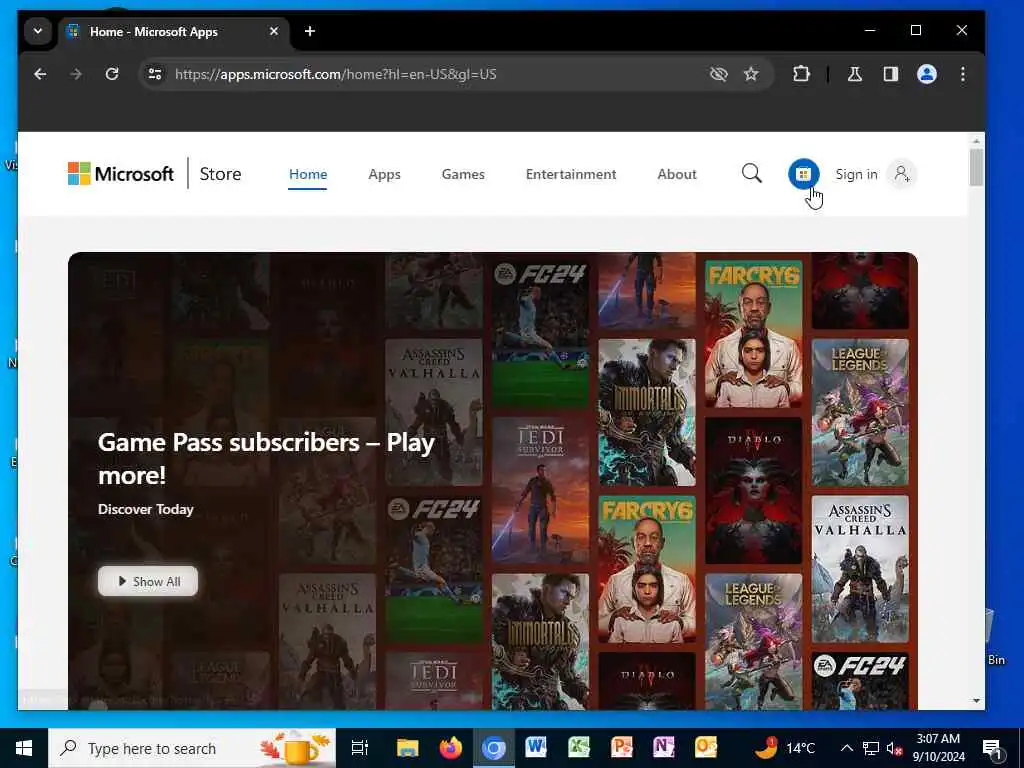View site information icon in address bar
Image resolution: width=1024 pixels, height=768 pixels.
(x=155, y=74)
